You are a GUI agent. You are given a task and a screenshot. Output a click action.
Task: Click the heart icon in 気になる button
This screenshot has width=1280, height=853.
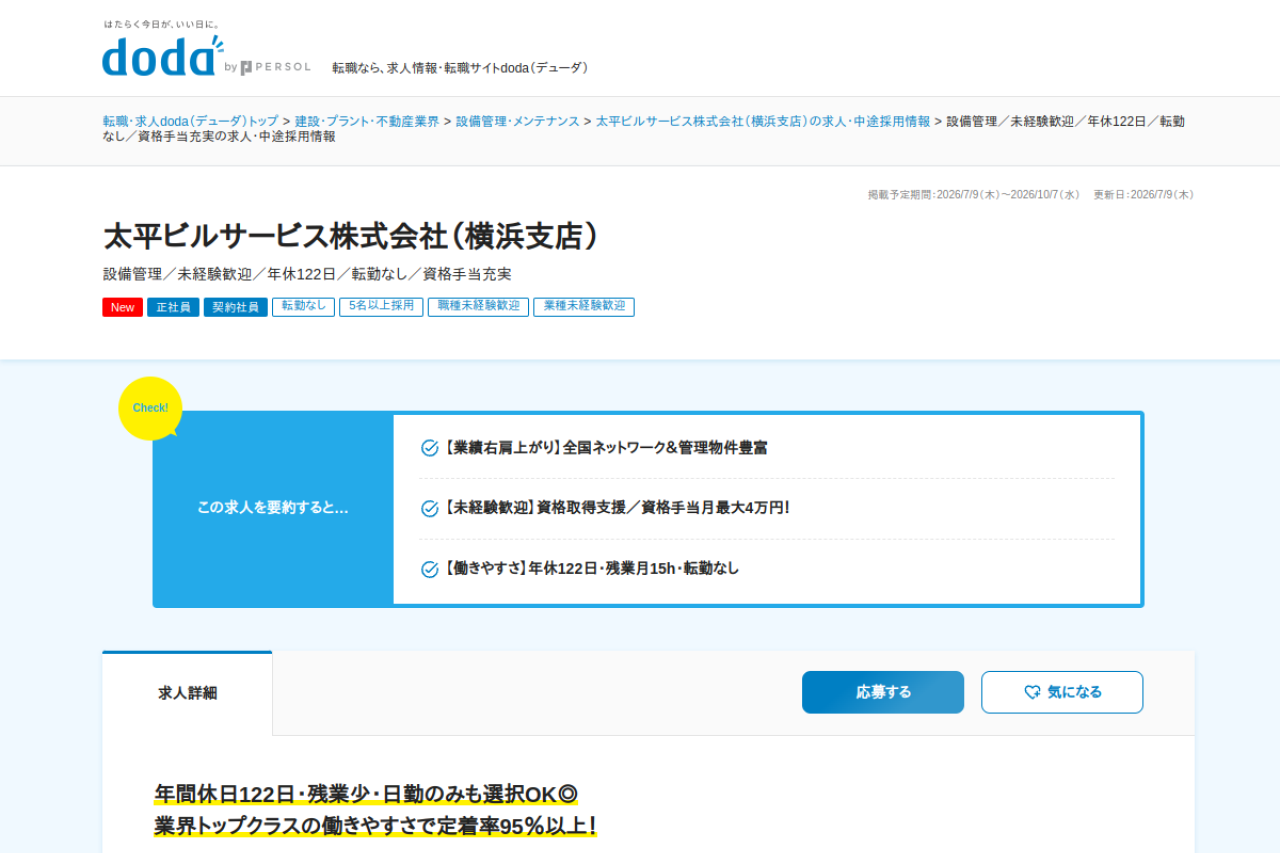1032,692
